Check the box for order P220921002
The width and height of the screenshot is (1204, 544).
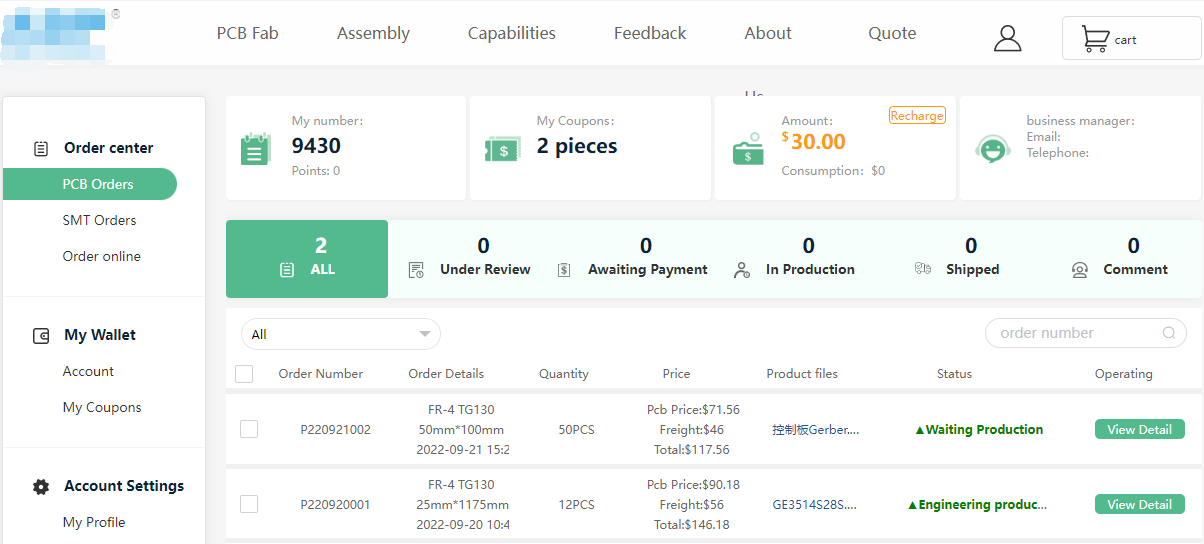(x=249, y=429)
